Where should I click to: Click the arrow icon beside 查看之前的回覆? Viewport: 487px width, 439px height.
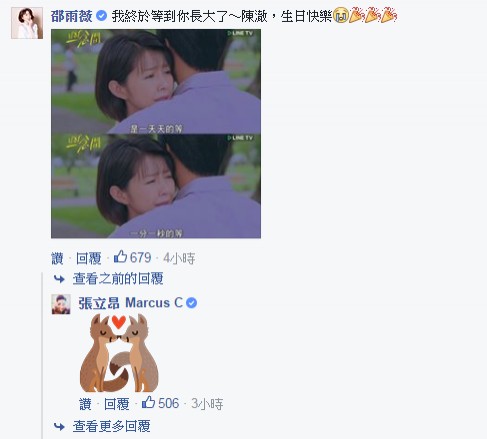click(x=59, y=279)
